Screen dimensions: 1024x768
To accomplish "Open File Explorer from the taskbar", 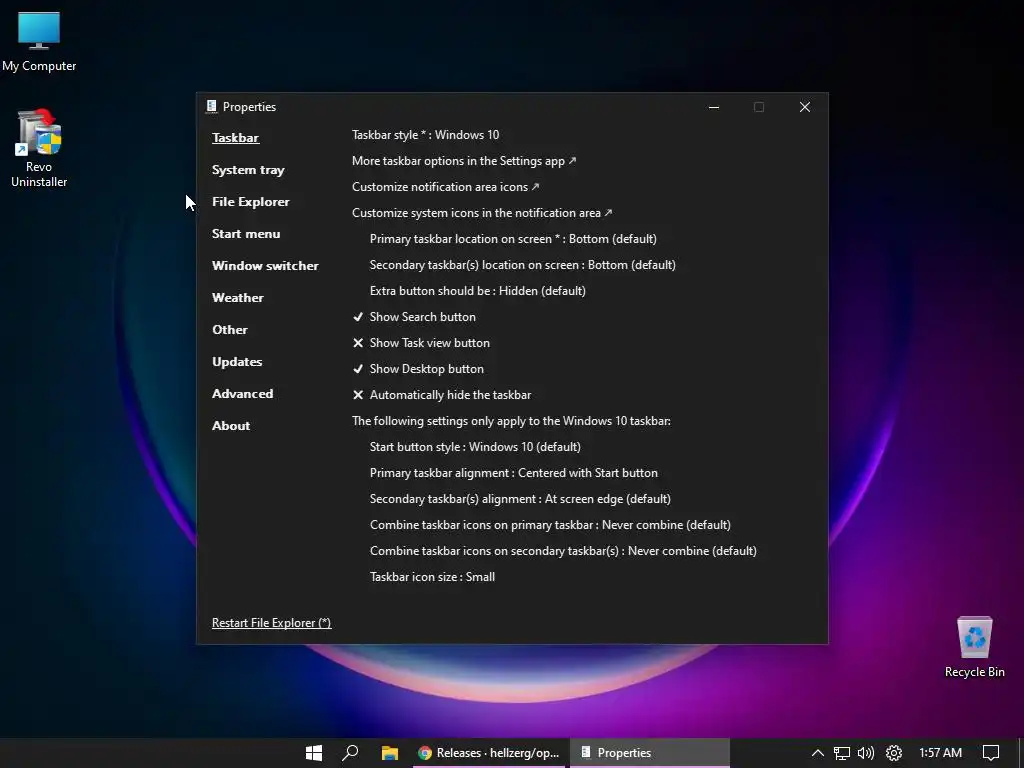I will [390, 753].
